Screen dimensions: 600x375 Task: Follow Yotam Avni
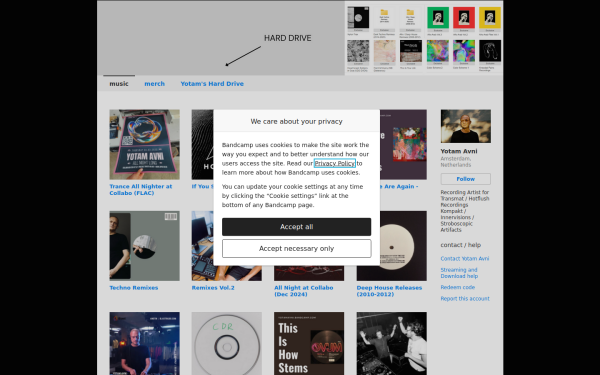[x=465, y=179]
